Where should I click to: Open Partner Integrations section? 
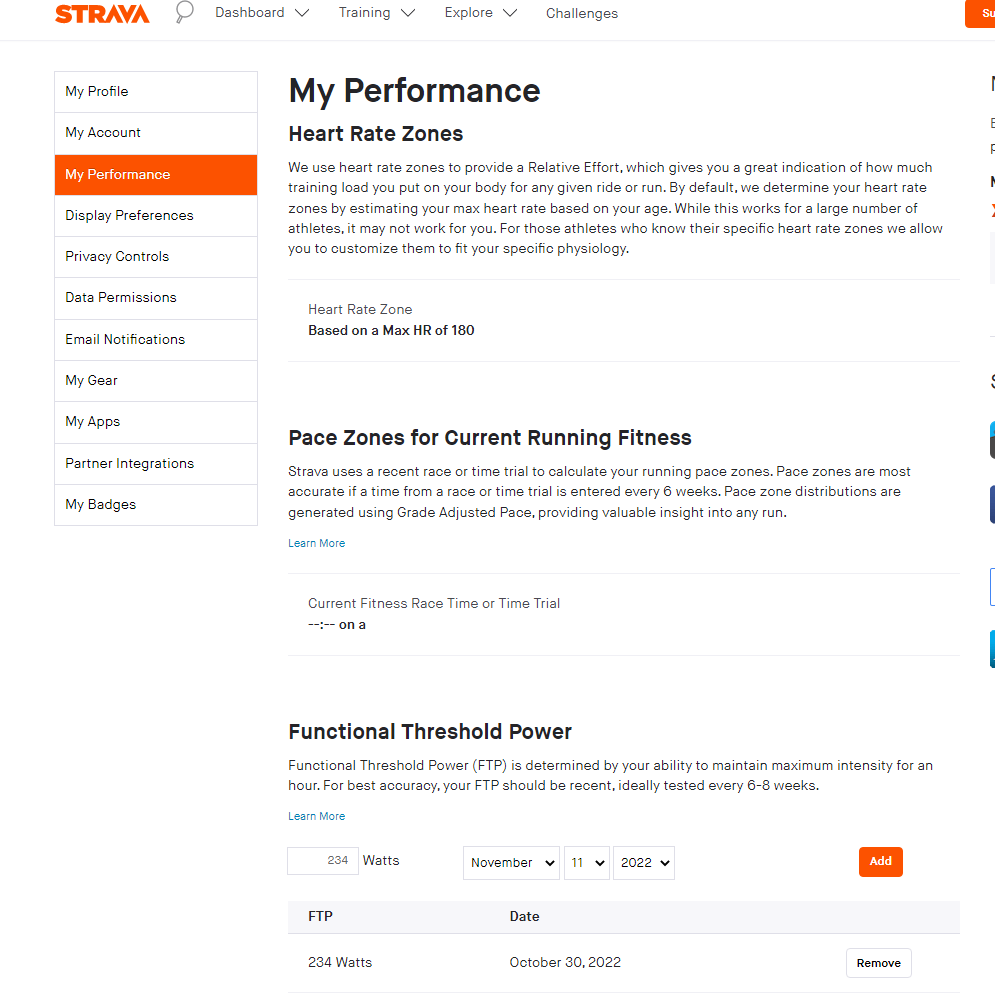130,463
